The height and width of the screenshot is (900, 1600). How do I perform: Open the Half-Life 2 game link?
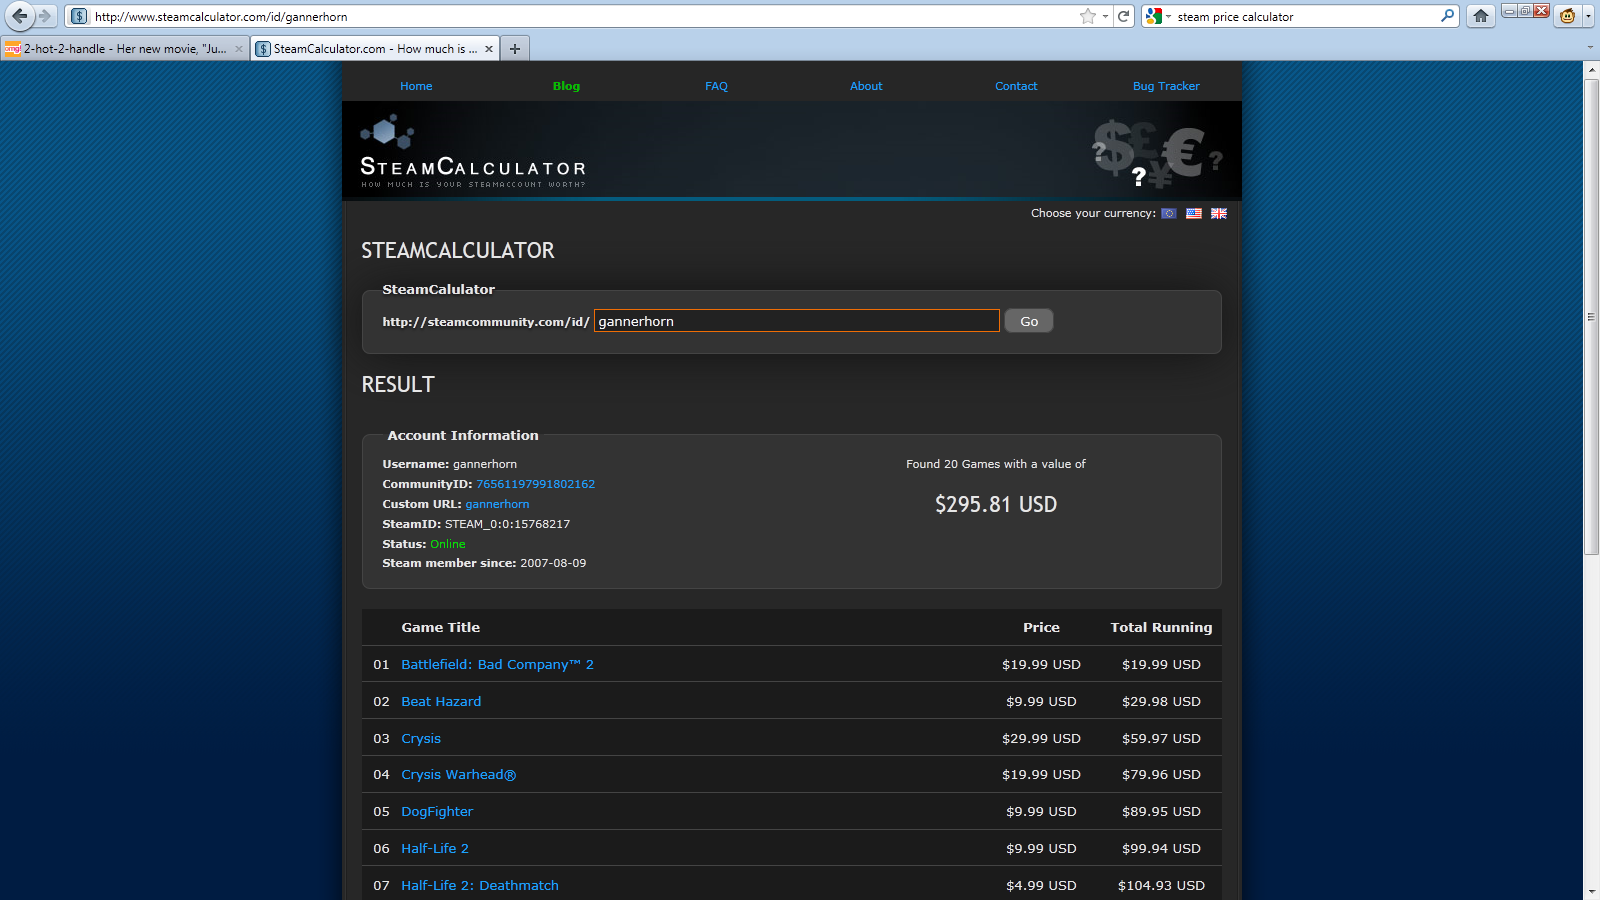coord(435,849)
